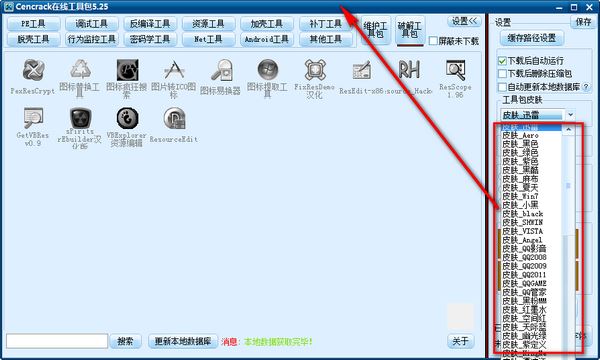This screenshot has width=600, height=360.
Task: Launch the ResourceEdit tool icon
Action: [x=174, y=118]
